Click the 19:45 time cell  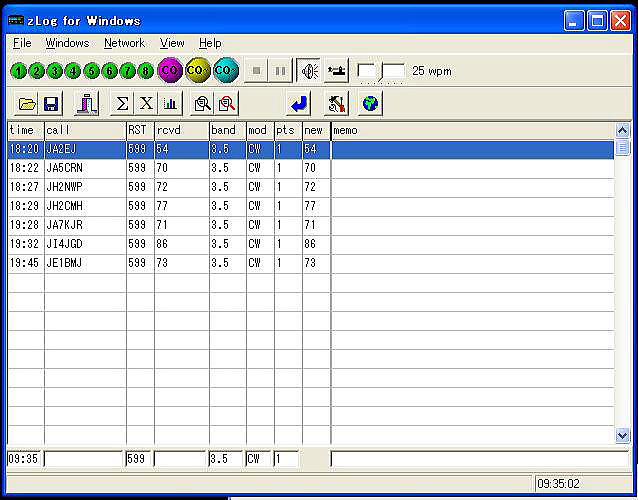point(26,263)
